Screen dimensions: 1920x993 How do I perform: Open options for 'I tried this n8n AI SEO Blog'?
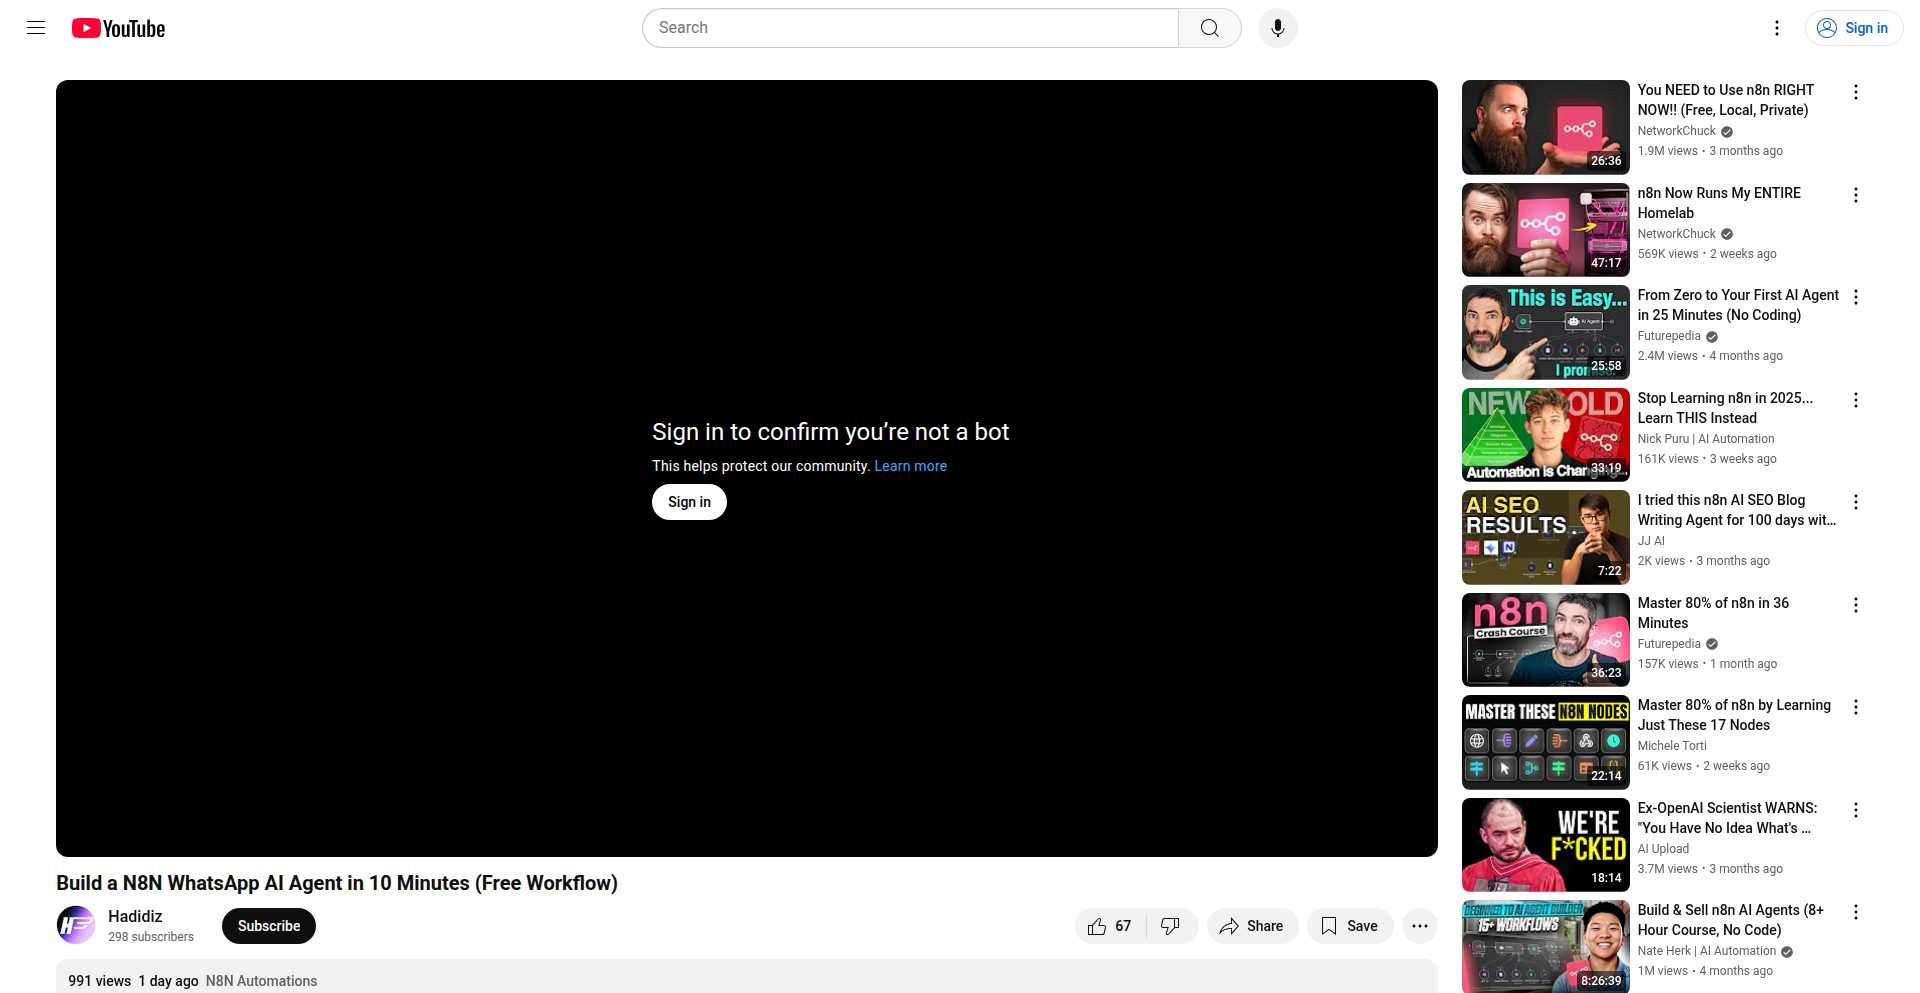tap(1855, 502)
